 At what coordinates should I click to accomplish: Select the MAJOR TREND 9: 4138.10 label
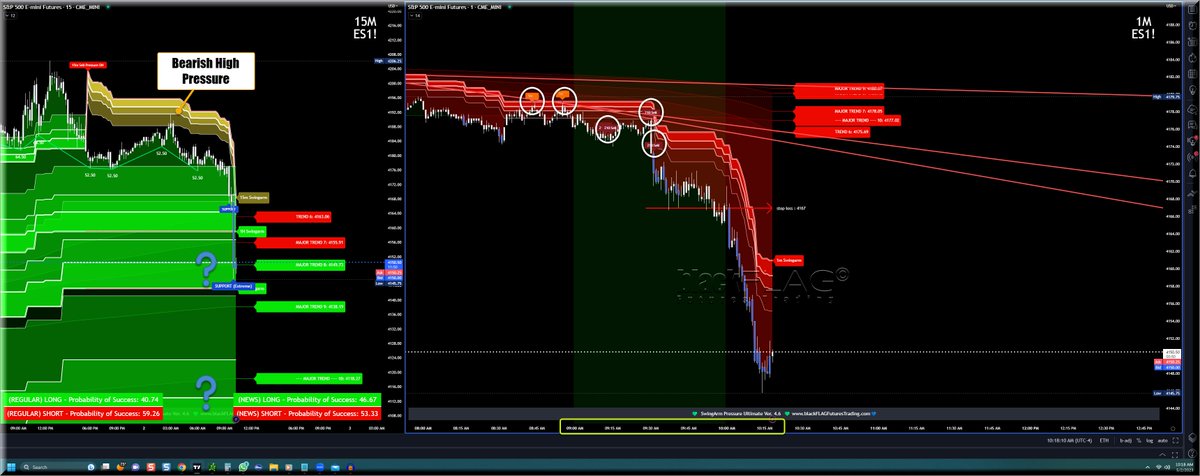coord(300,307)
